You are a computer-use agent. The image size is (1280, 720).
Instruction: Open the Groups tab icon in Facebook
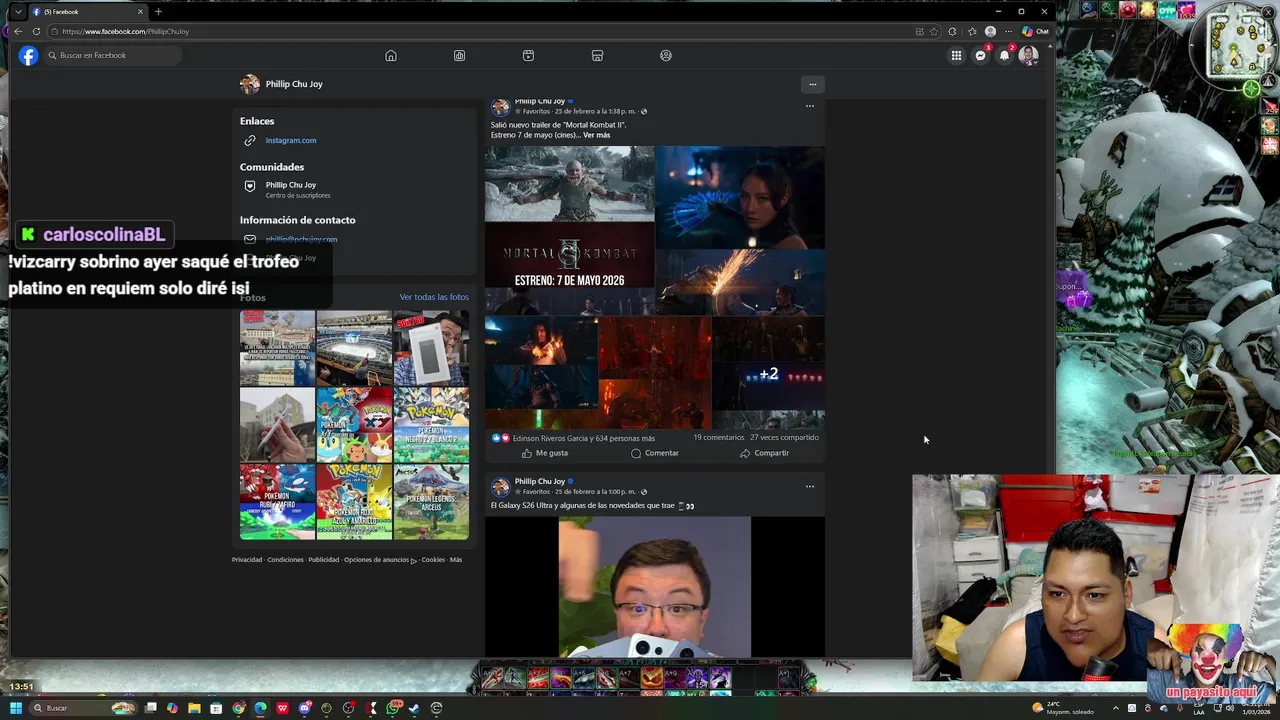click(666, 55)
